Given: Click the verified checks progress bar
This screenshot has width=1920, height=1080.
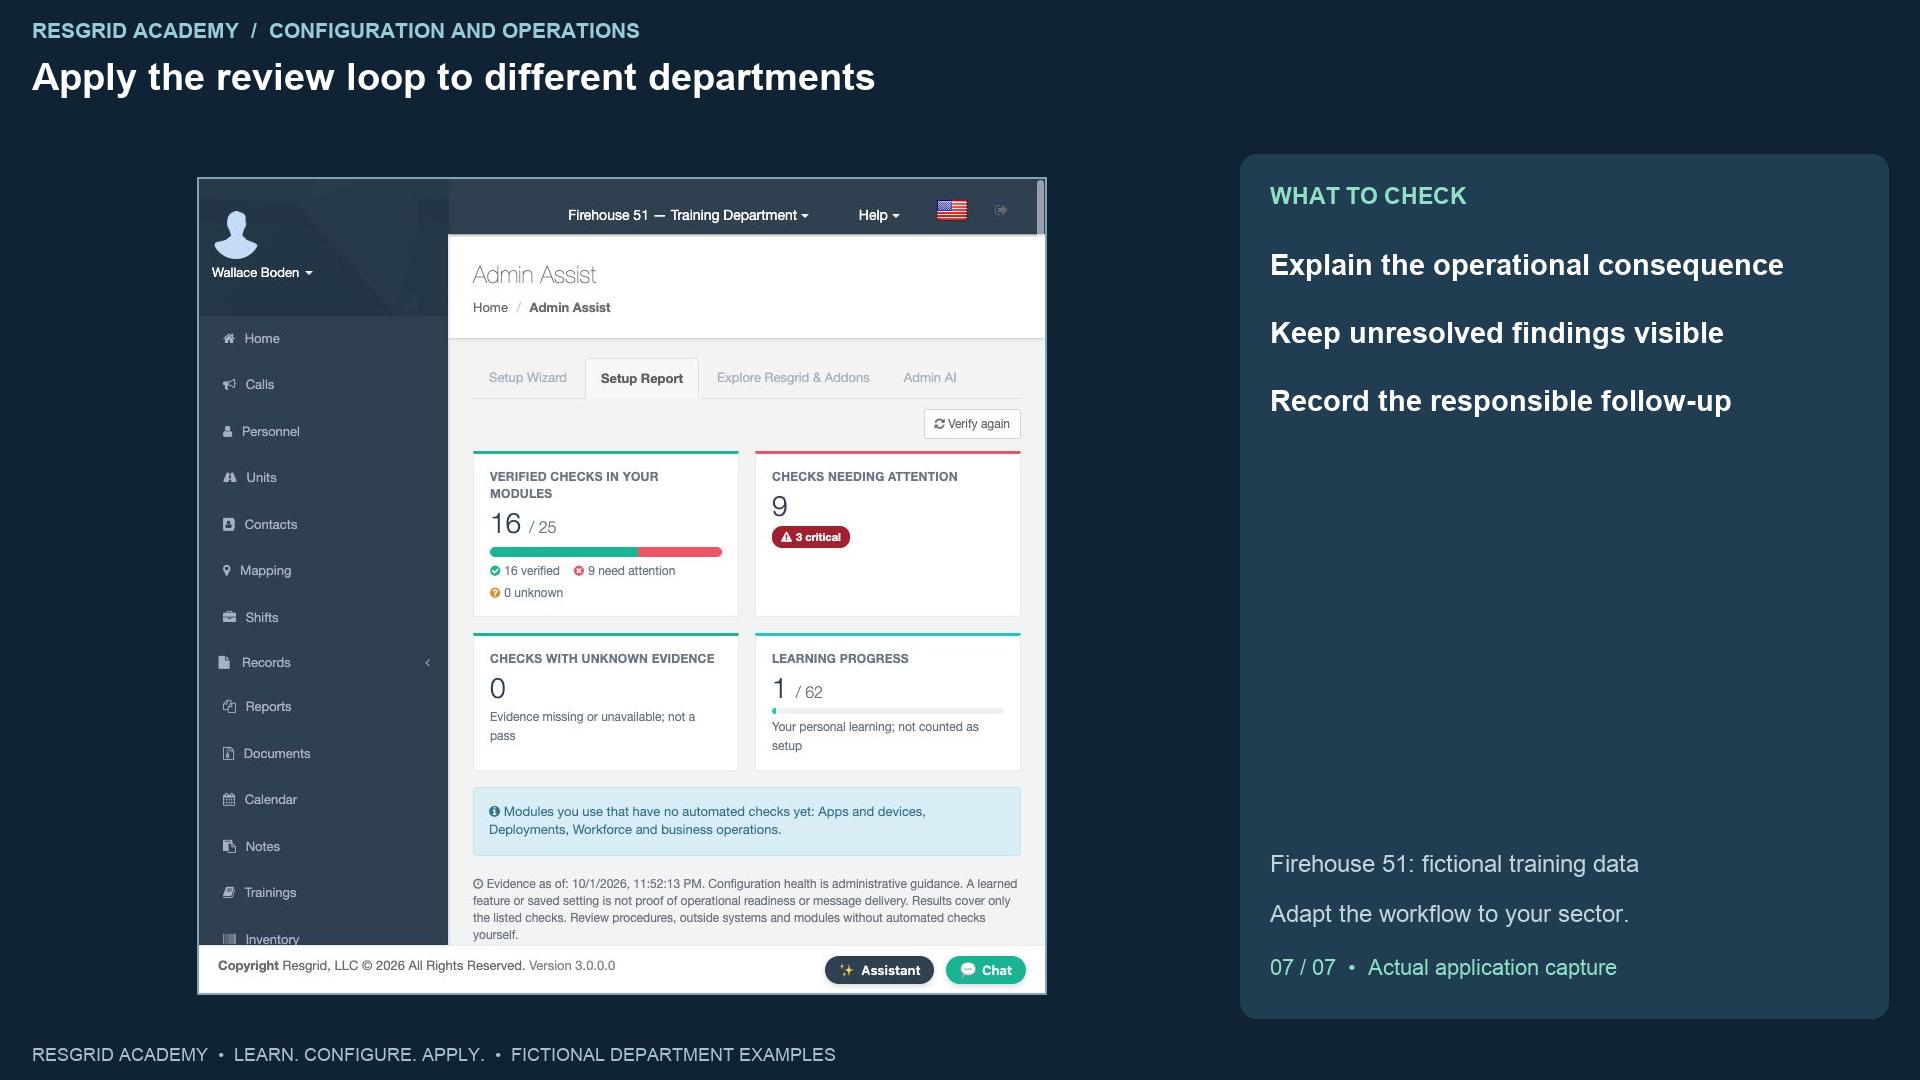Looking at the screenshot, I should (x=606, y=552).
